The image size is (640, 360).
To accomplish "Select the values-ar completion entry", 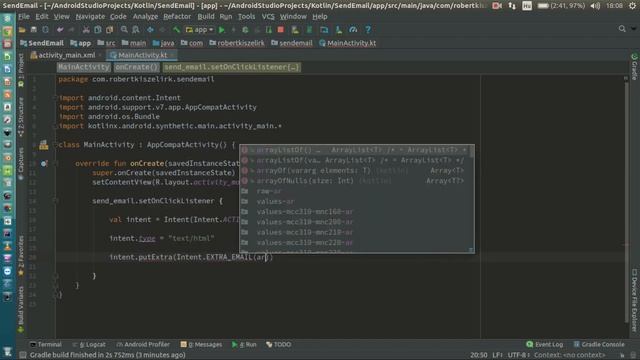I will tap(357, 201).
